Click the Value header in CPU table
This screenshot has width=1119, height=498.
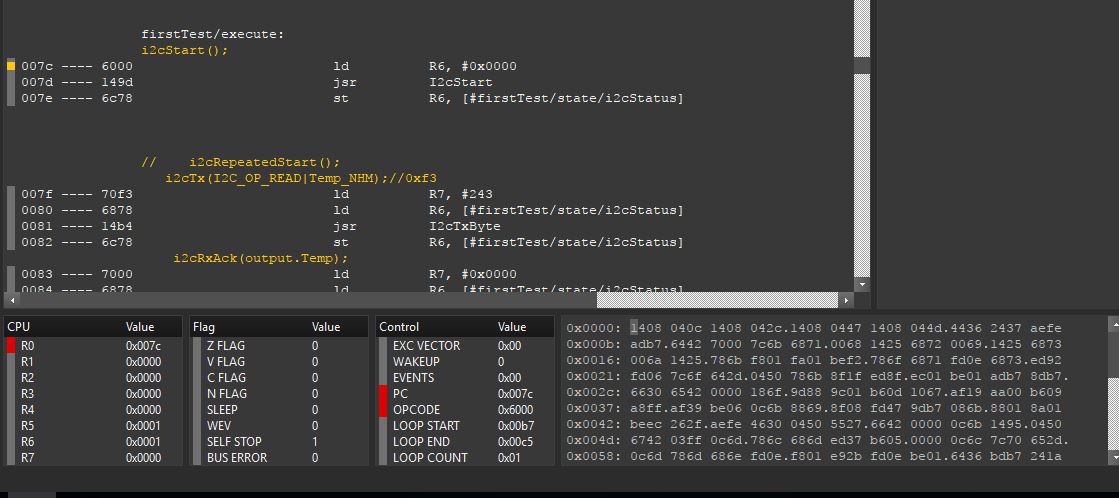pos(140,327)
